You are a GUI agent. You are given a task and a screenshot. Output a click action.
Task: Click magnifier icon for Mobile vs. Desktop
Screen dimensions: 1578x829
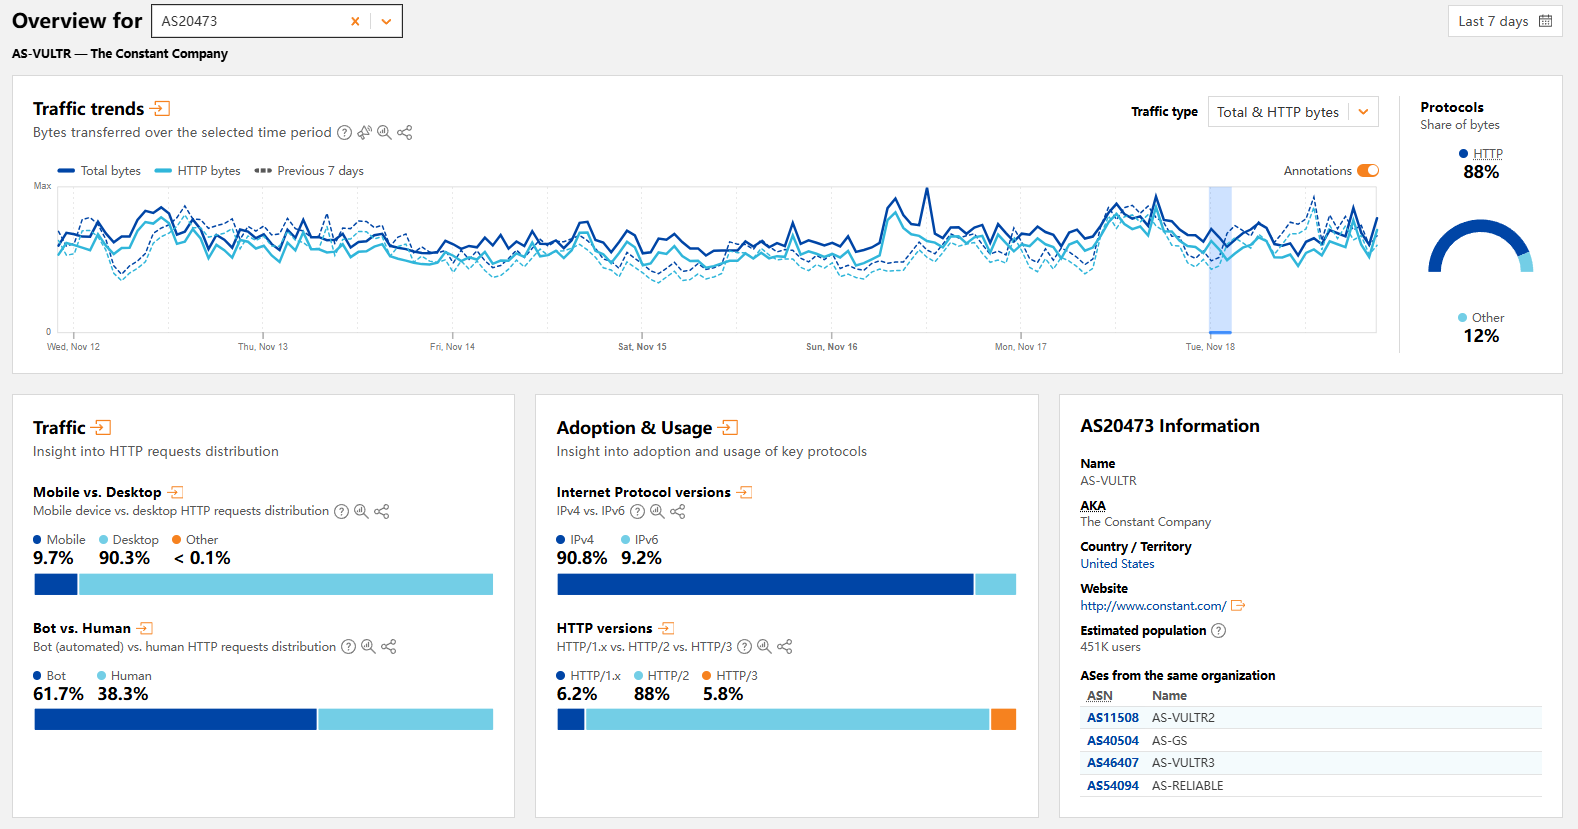361,511
